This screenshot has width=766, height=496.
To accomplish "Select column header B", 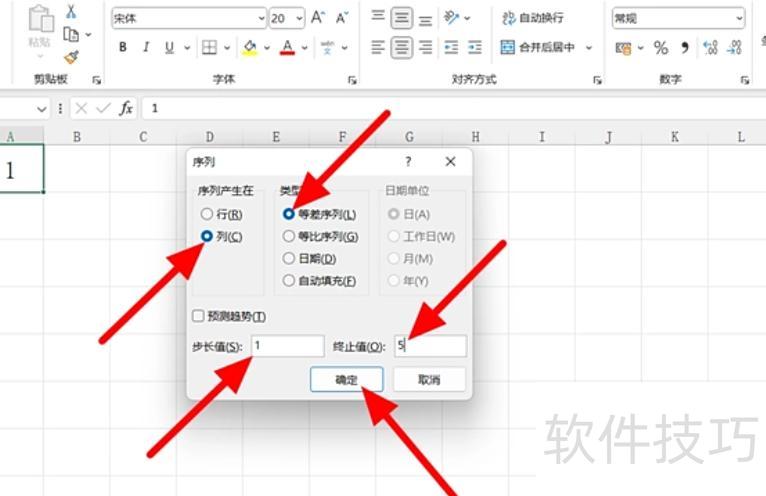I will tap(77, 137).
